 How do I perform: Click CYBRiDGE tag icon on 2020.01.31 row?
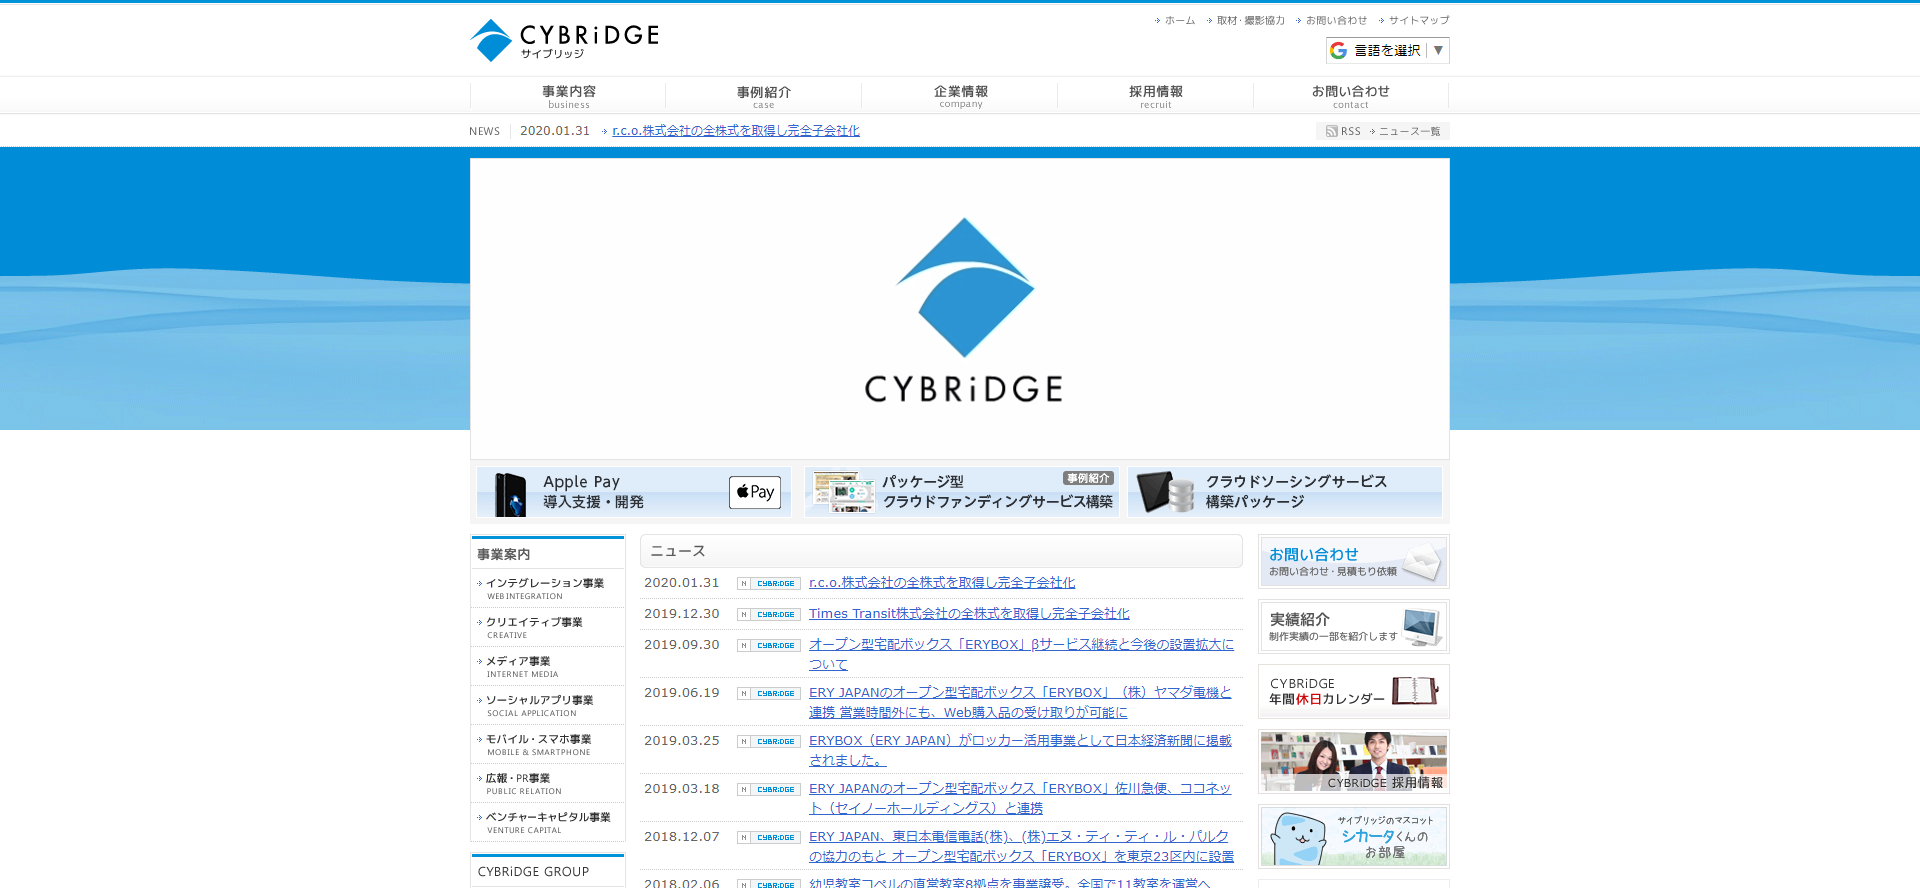tap(769, 584)
